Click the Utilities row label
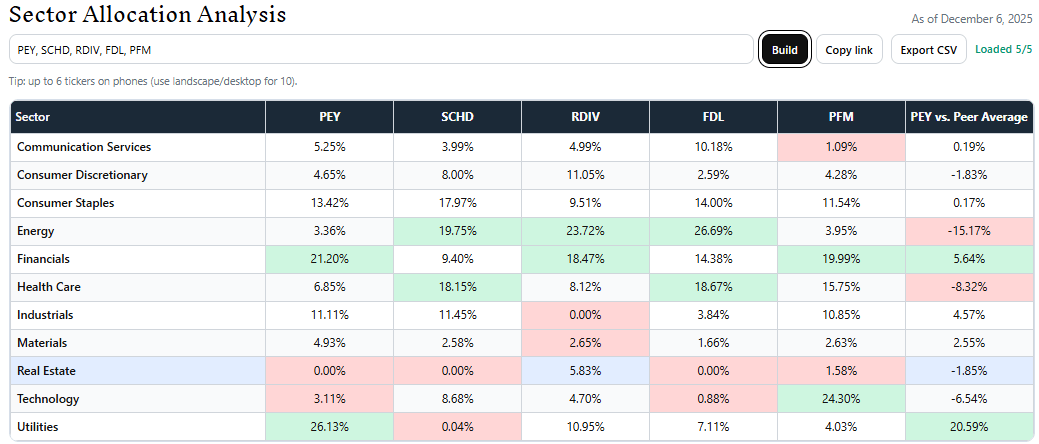This screenshot has width=1039, height=444. 37,427
